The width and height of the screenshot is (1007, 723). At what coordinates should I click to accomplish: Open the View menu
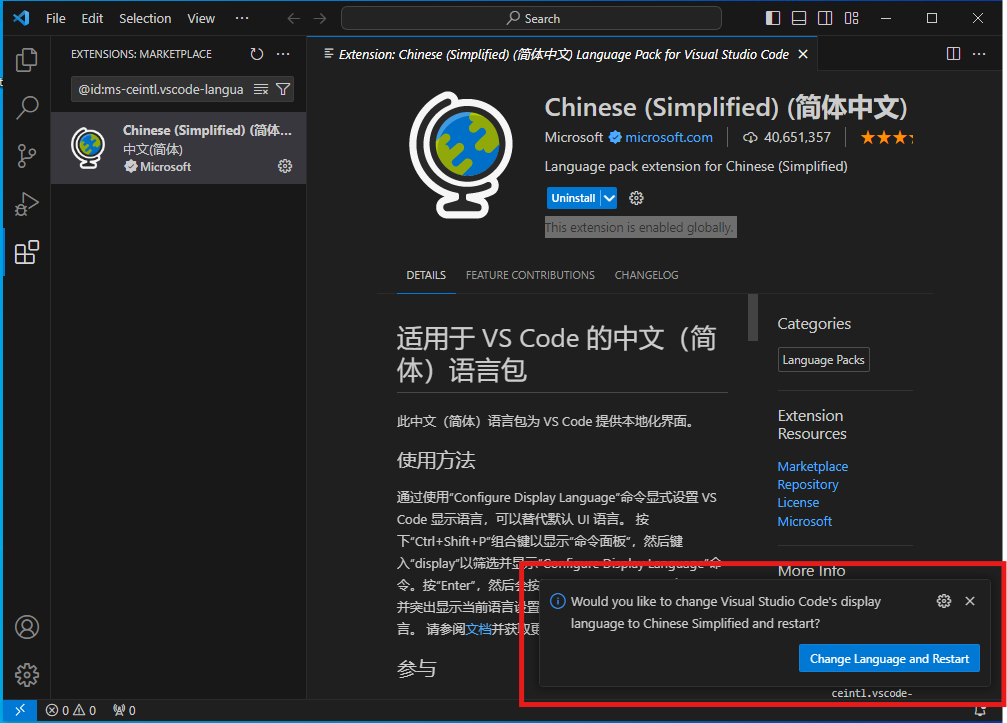click(x=201, y=19)
